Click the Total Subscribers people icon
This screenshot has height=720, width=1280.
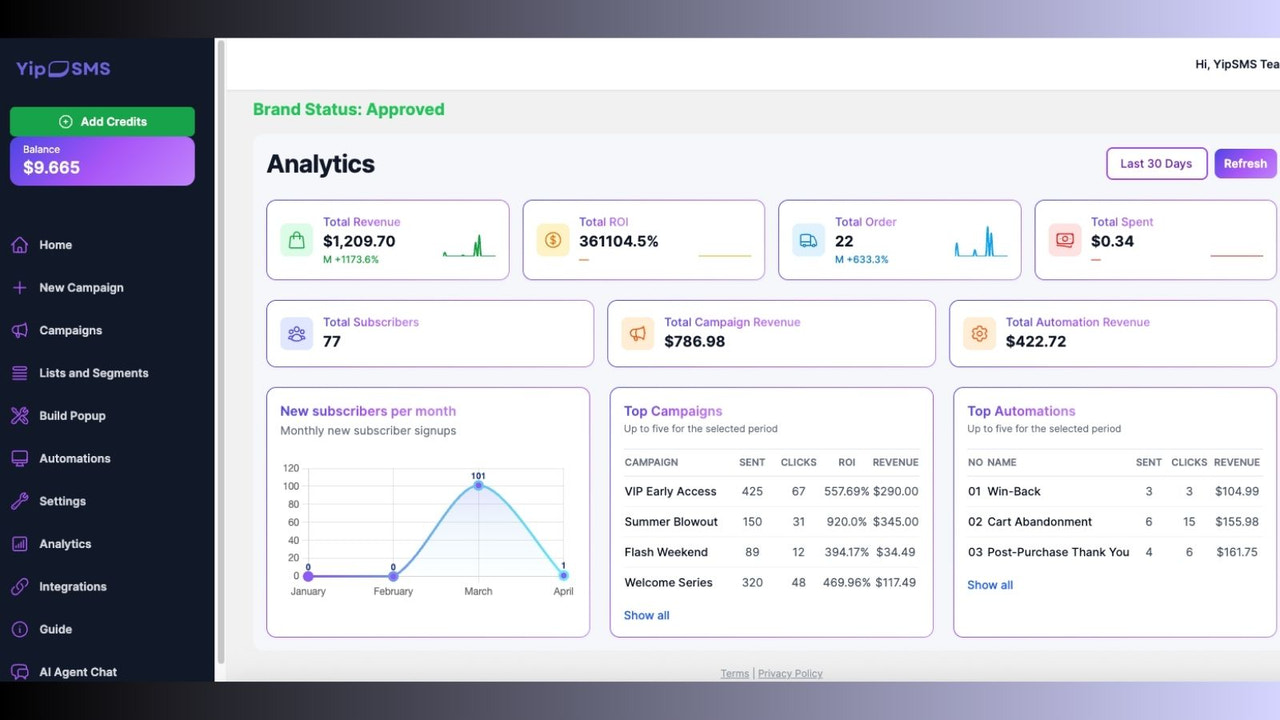(x=297, y=334)
